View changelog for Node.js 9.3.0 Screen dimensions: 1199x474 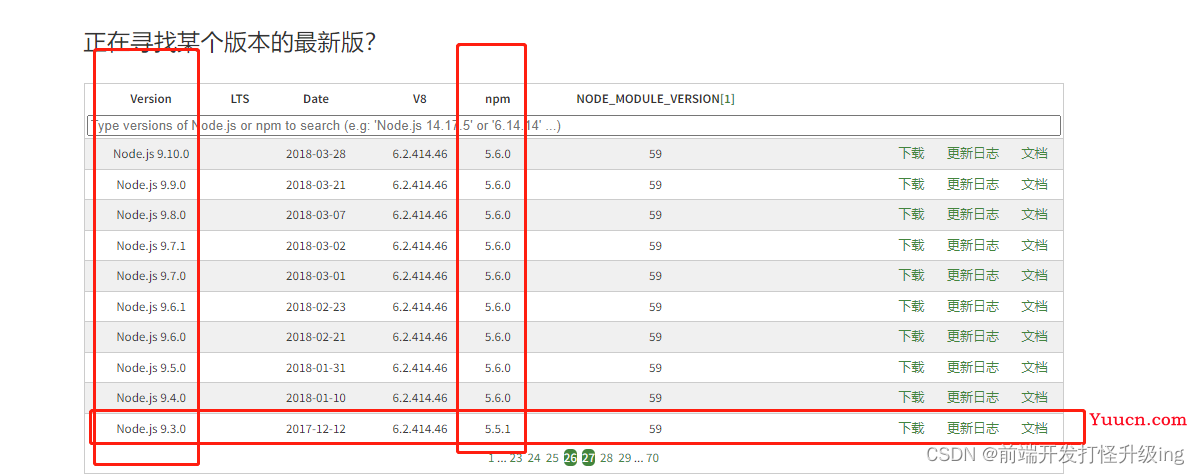pyautogui.click(x=973, y=428)
